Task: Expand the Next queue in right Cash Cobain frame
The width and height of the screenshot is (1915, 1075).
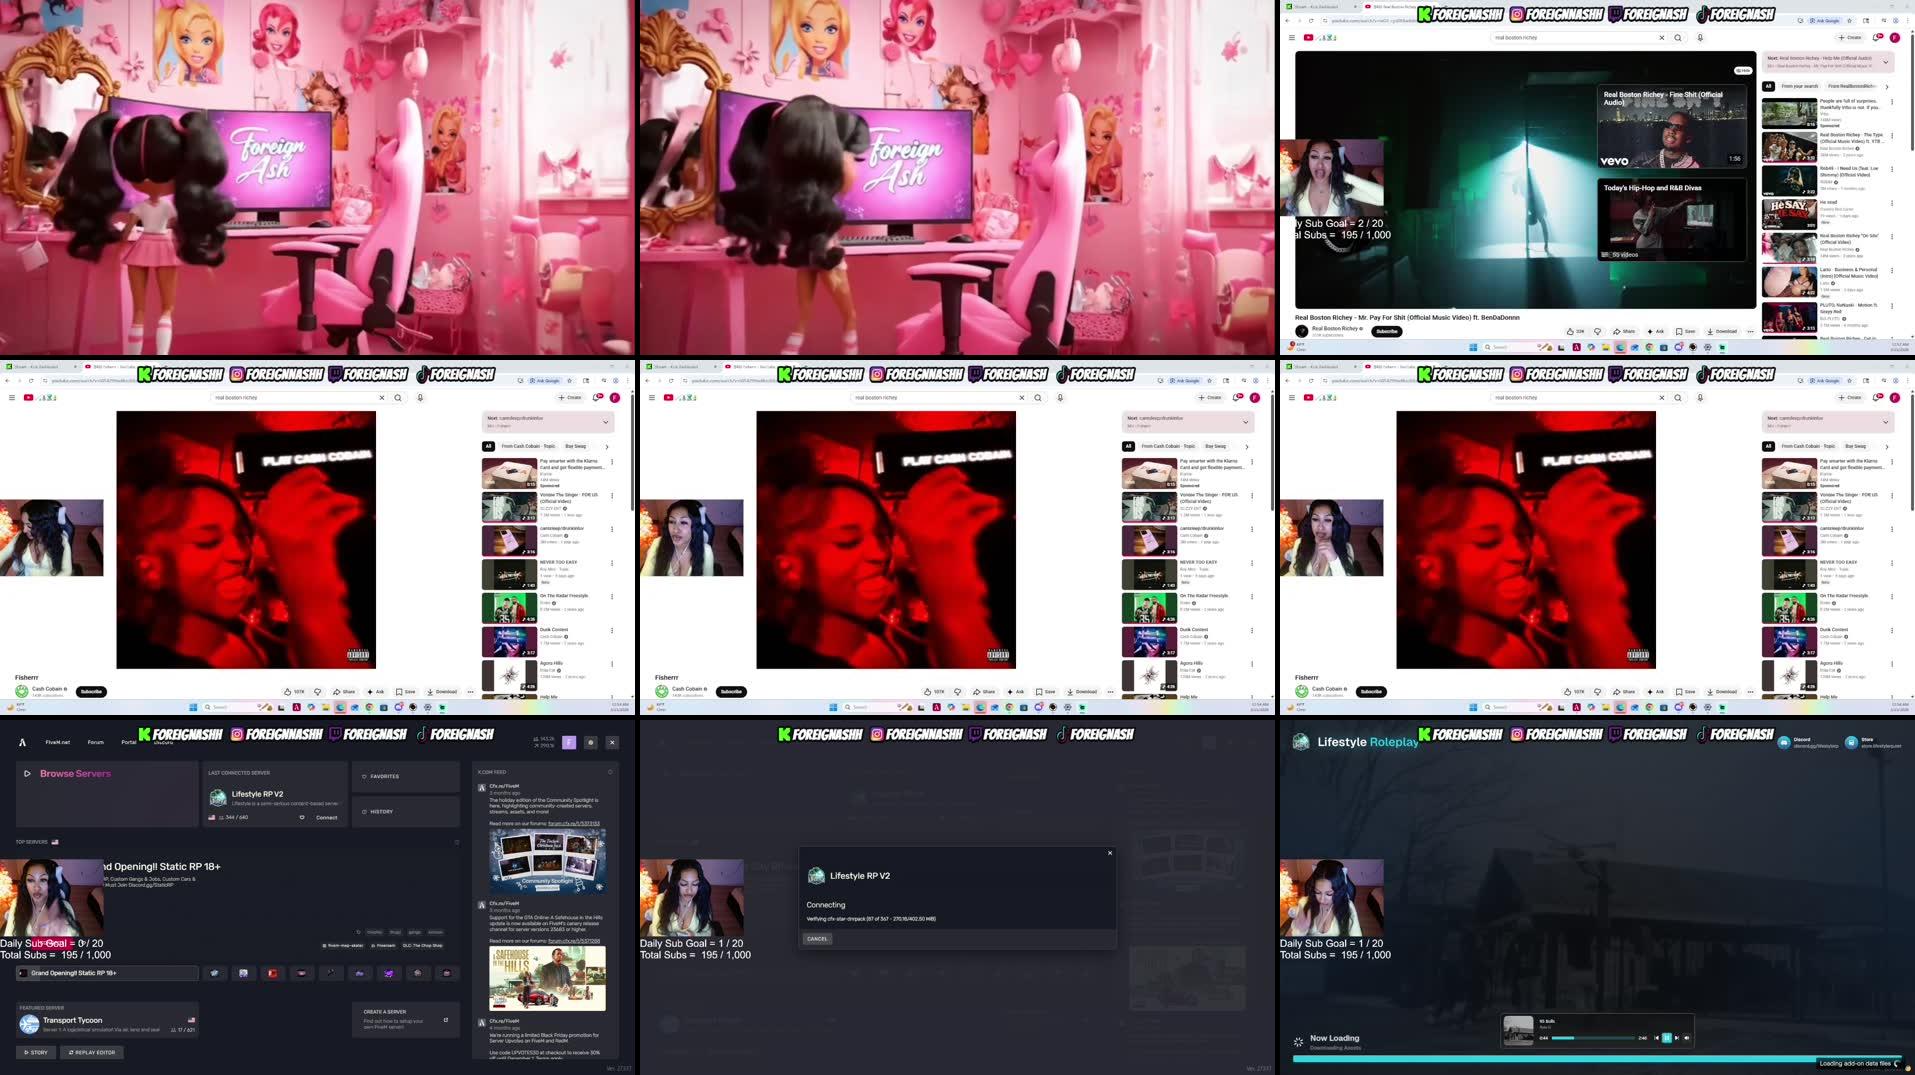Action: (1886, 422)
